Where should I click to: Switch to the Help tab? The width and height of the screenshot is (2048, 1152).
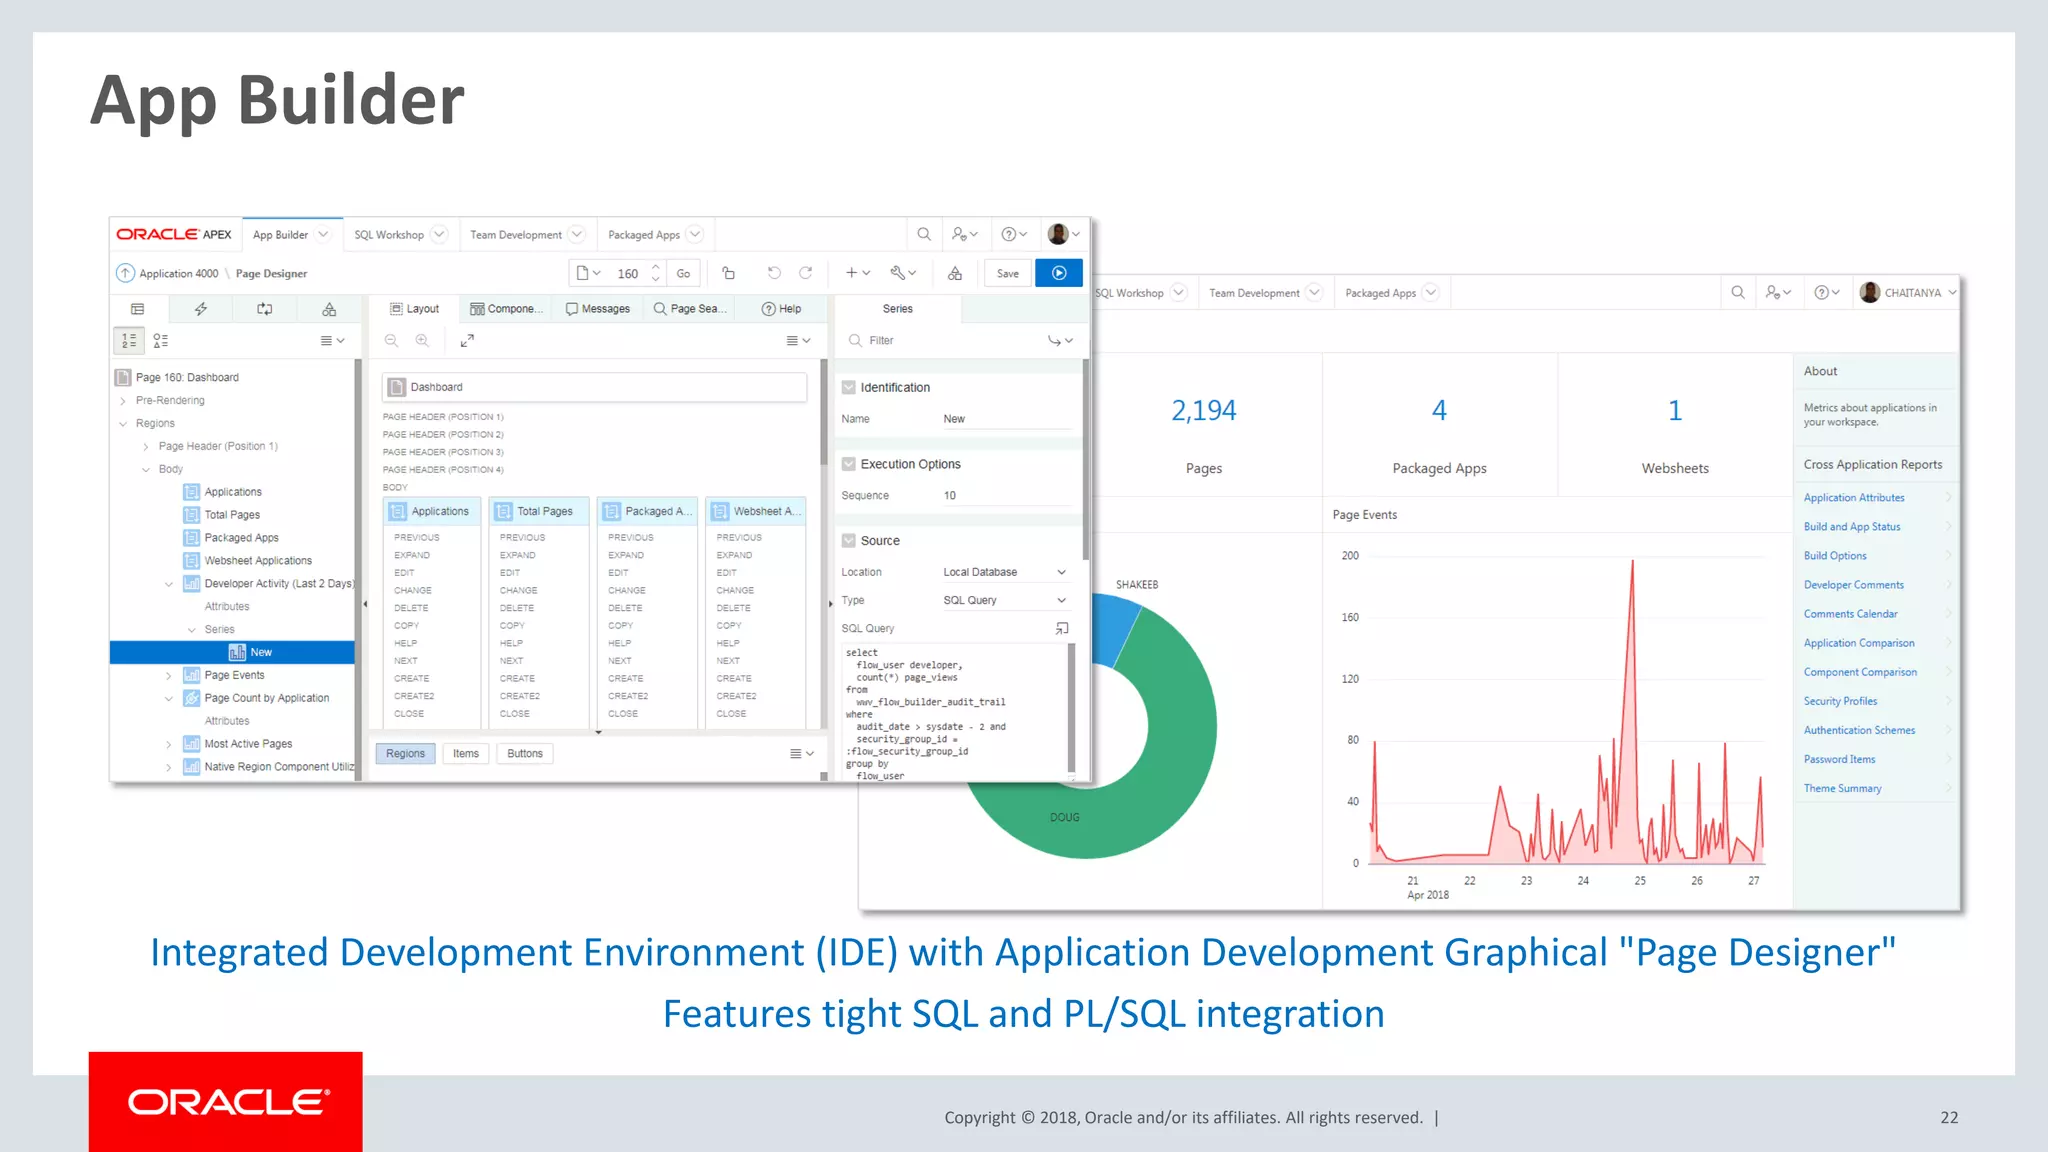[781, 309]
